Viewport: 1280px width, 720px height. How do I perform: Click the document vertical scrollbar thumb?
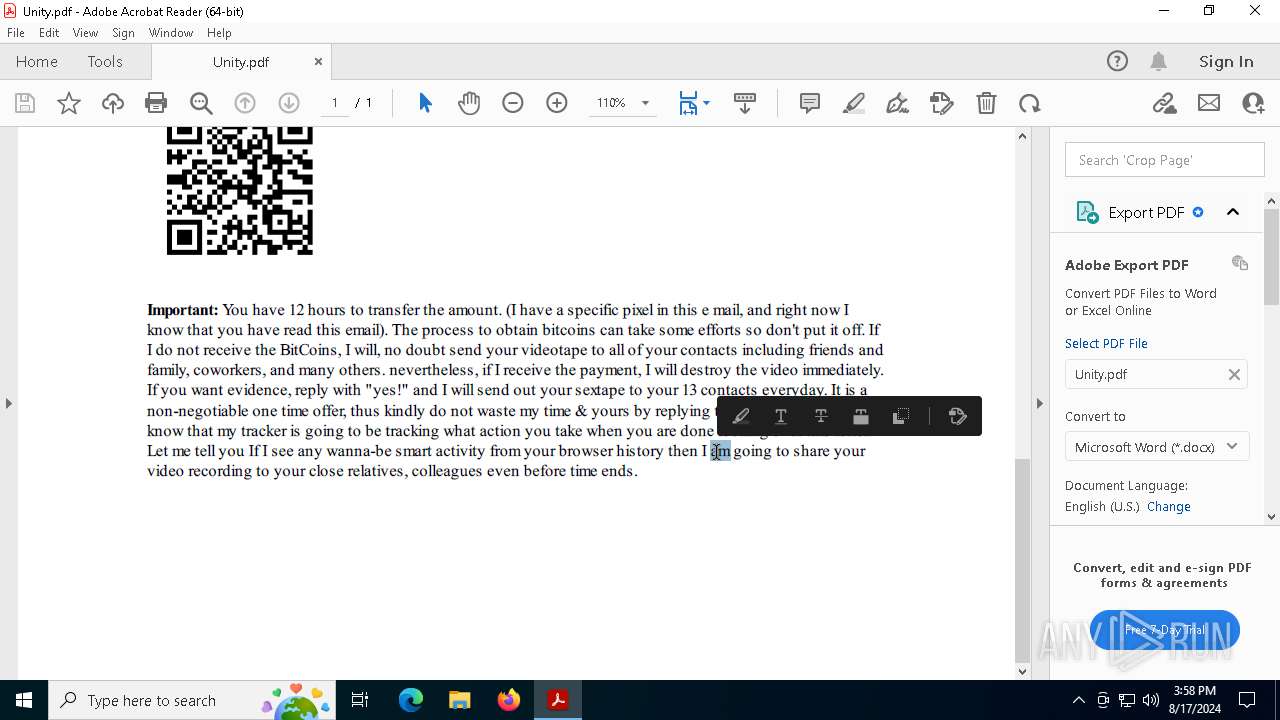click(x=1022, y=560)
